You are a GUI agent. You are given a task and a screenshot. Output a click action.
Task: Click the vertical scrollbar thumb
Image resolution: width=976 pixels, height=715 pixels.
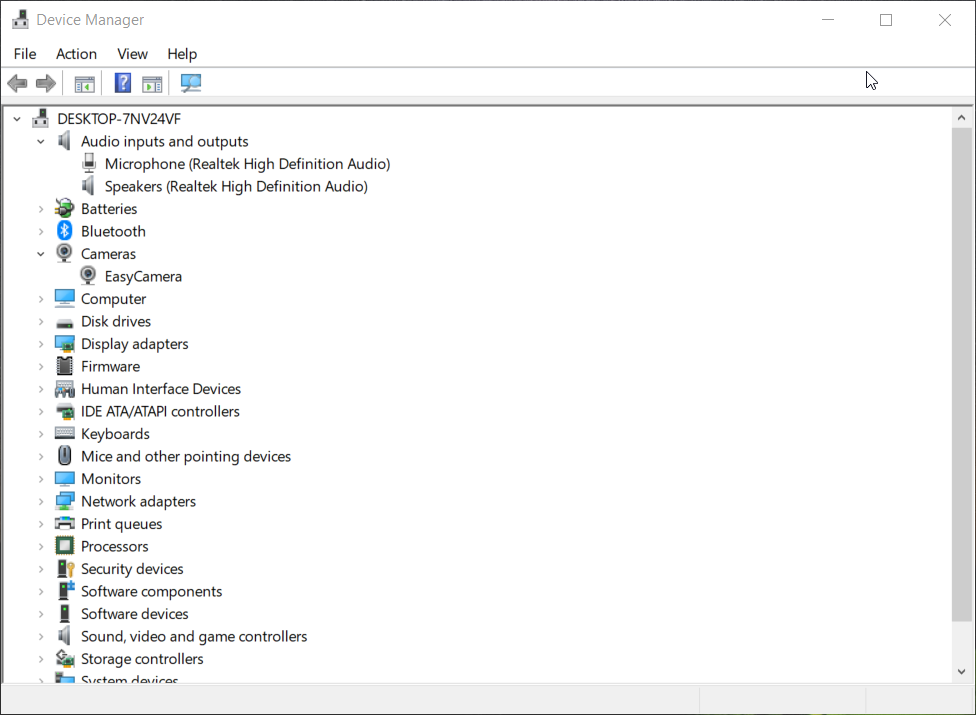[961, 373]
